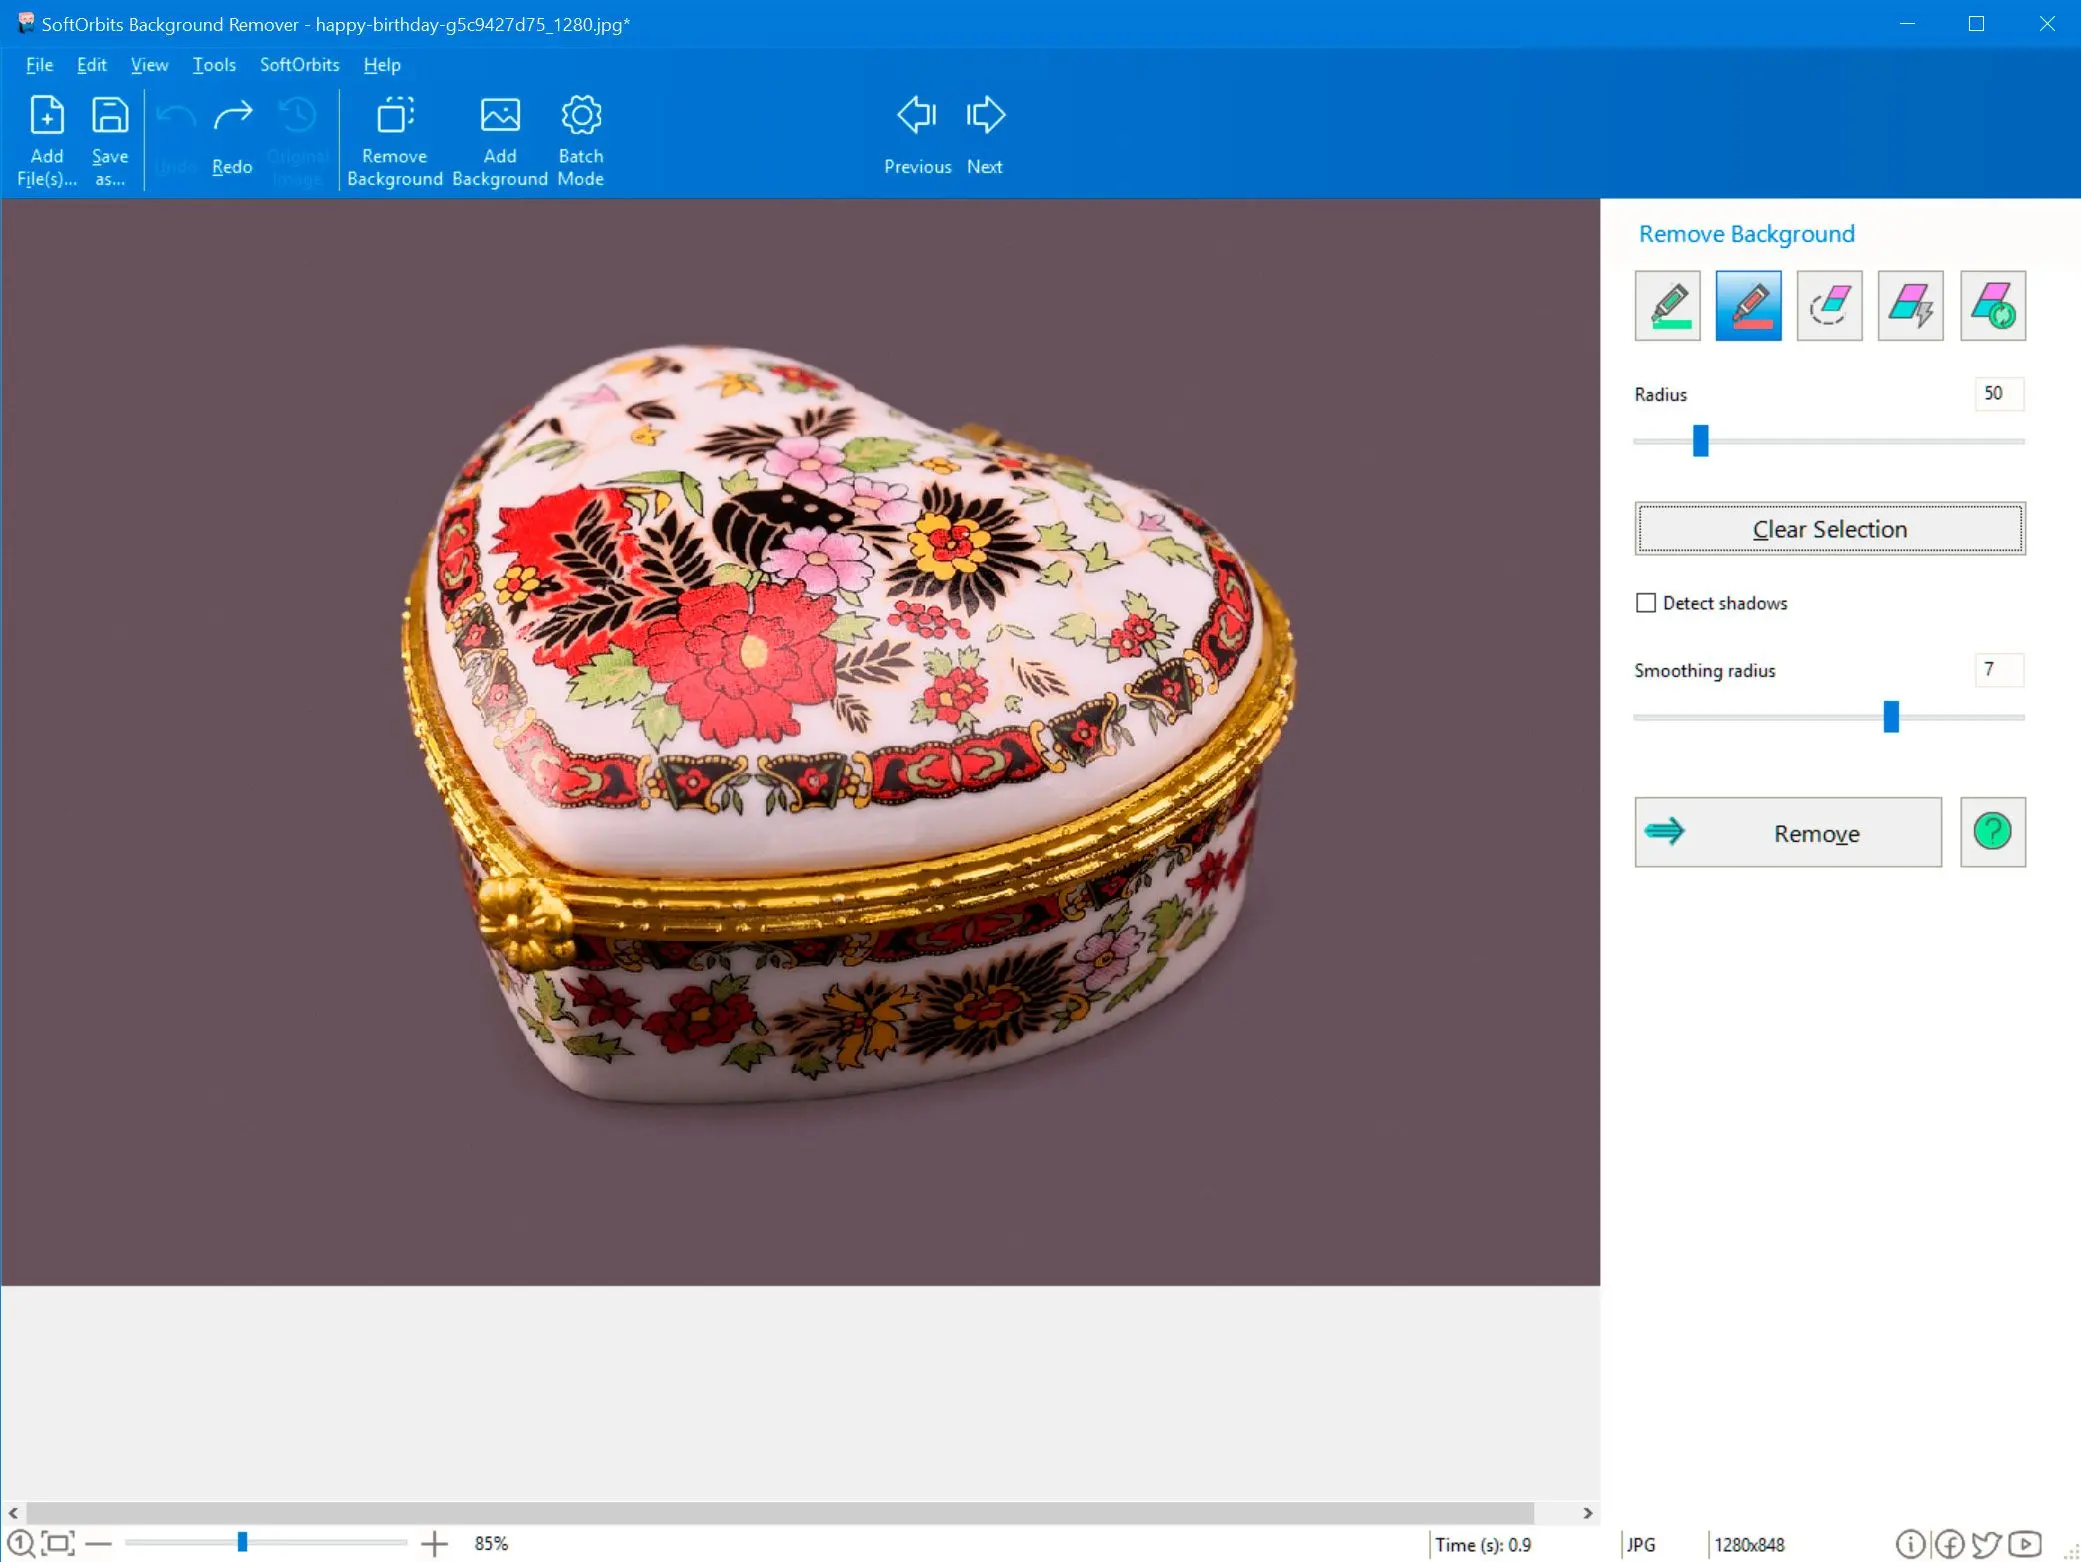Click the Clear Selection button
Image resolution: width=2081 pixels, height=1562 pixels.
click(1830, 528)
